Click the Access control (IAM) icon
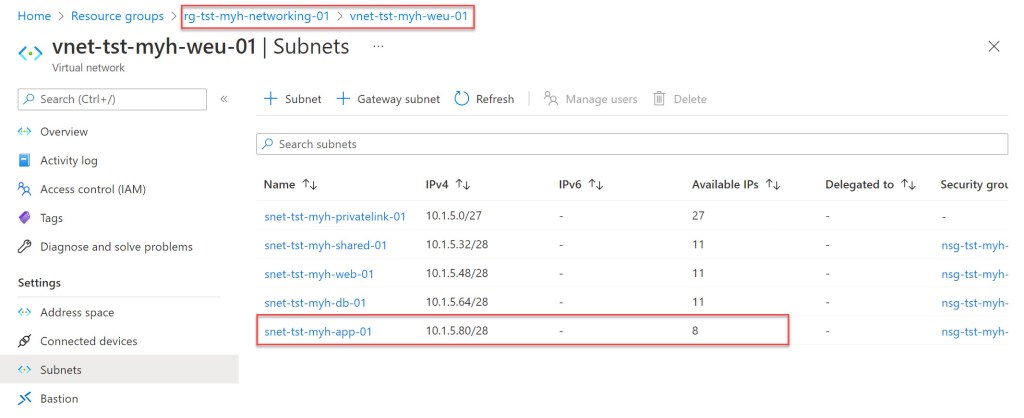The image size is (1024, 418). (x=25, y=189)
